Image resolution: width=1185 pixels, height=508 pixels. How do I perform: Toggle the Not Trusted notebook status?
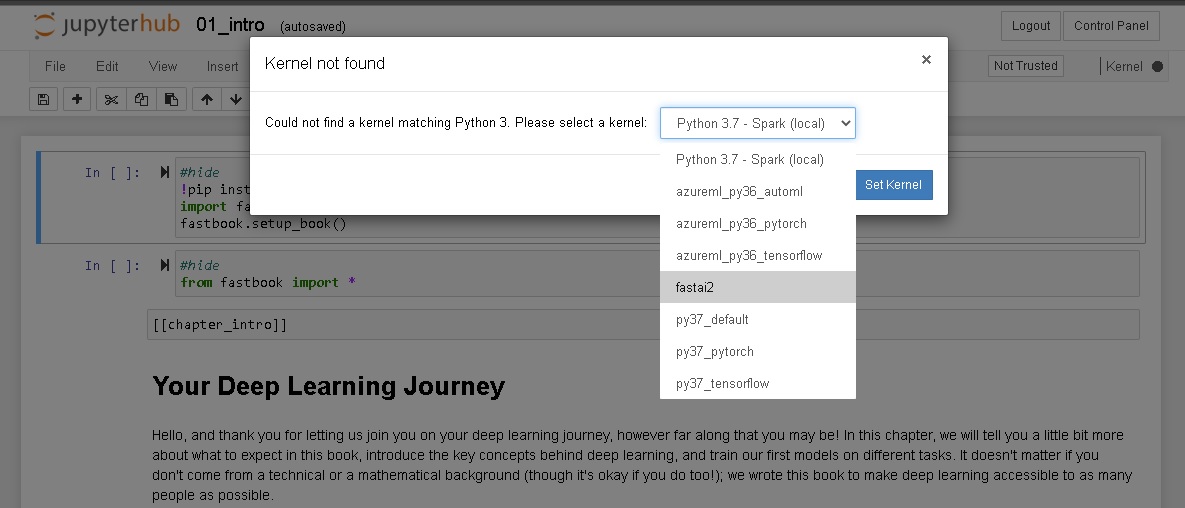(1025, 66)
